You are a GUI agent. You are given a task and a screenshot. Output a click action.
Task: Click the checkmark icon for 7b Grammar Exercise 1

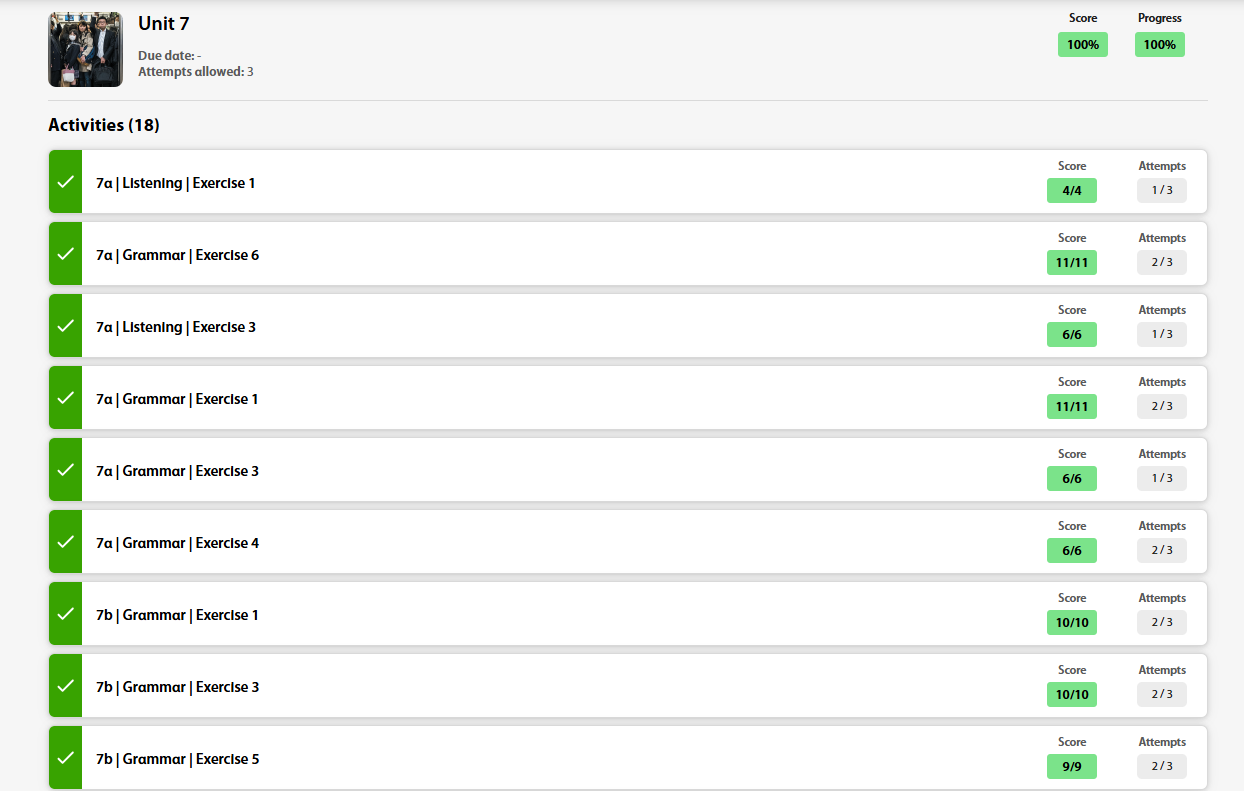[x=65, y=614]
